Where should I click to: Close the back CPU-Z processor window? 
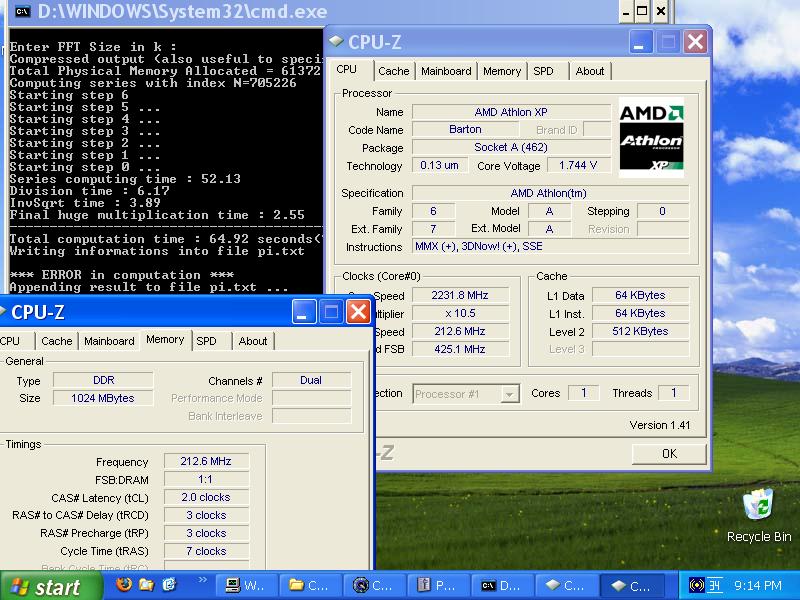(695, 41)
